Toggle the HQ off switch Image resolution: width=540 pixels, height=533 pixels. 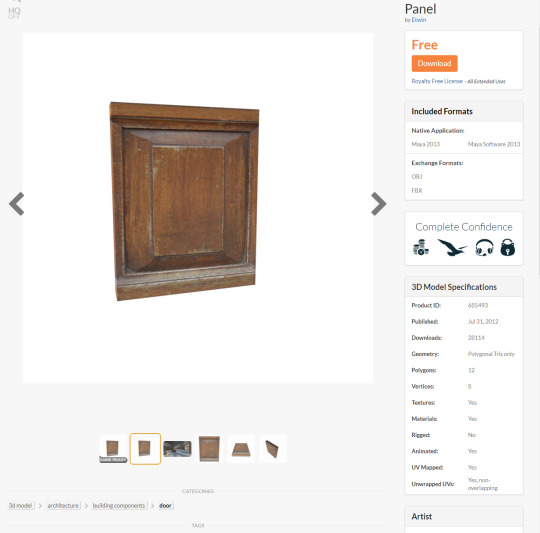pos(14,13)
